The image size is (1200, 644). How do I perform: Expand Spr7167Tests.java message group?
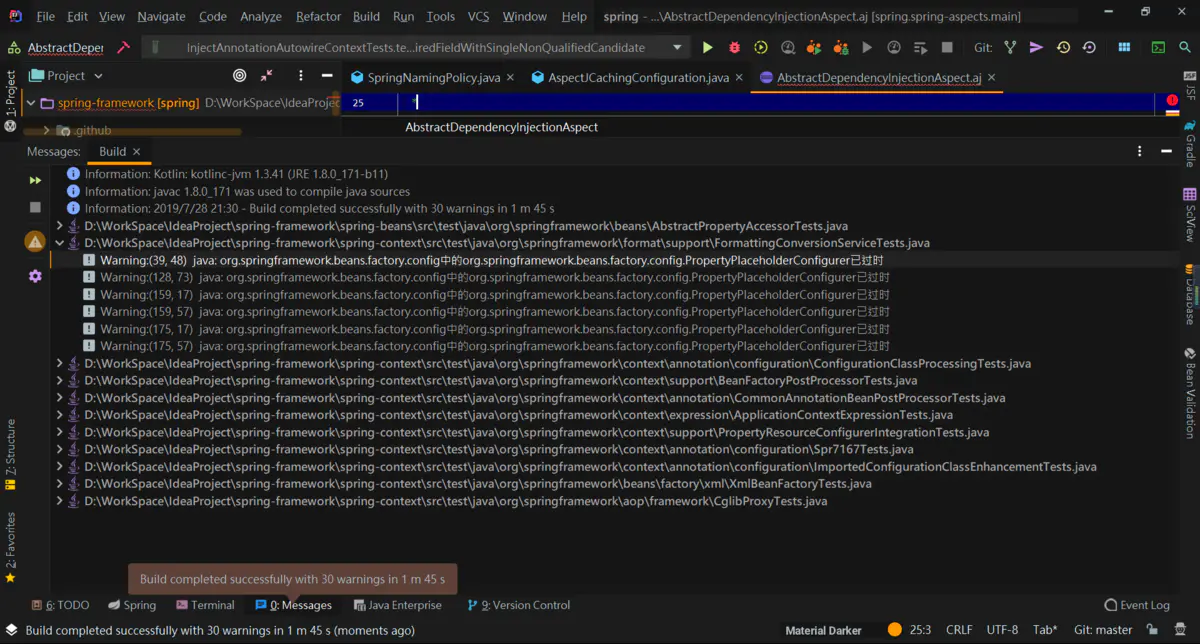click(x=59, y=450)
